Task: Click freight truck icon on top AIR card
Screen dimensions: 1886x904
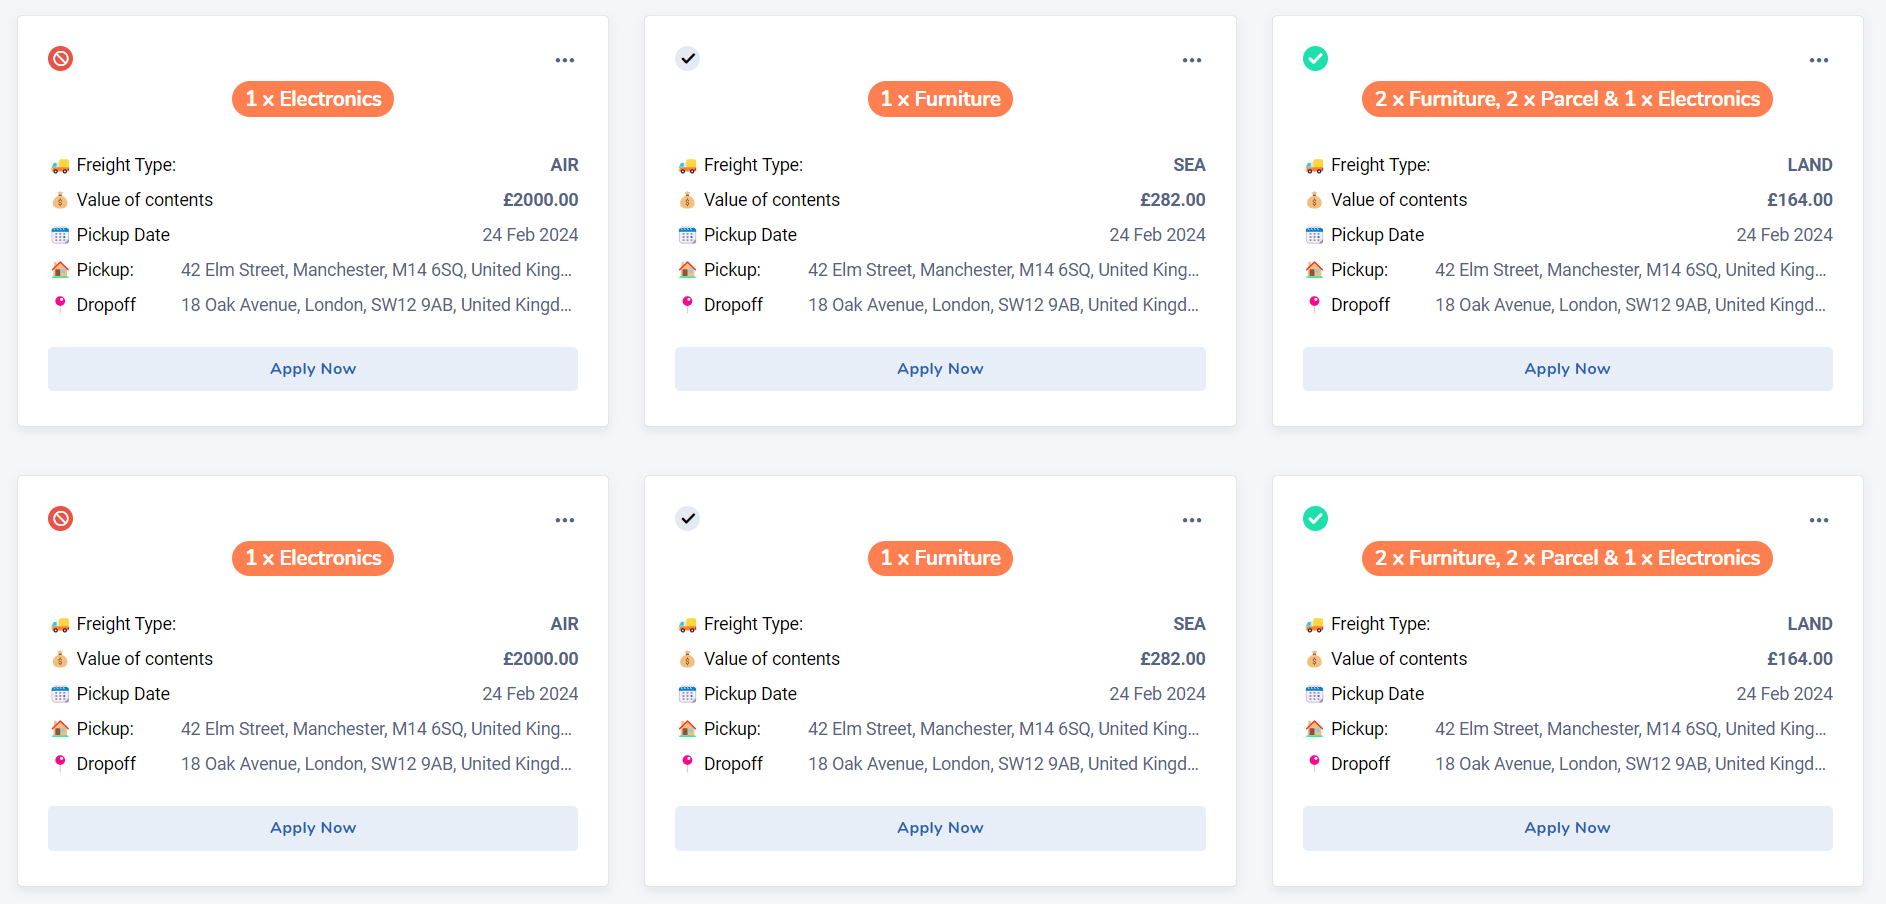Action: pyautogui.click(x=60, y=166)
